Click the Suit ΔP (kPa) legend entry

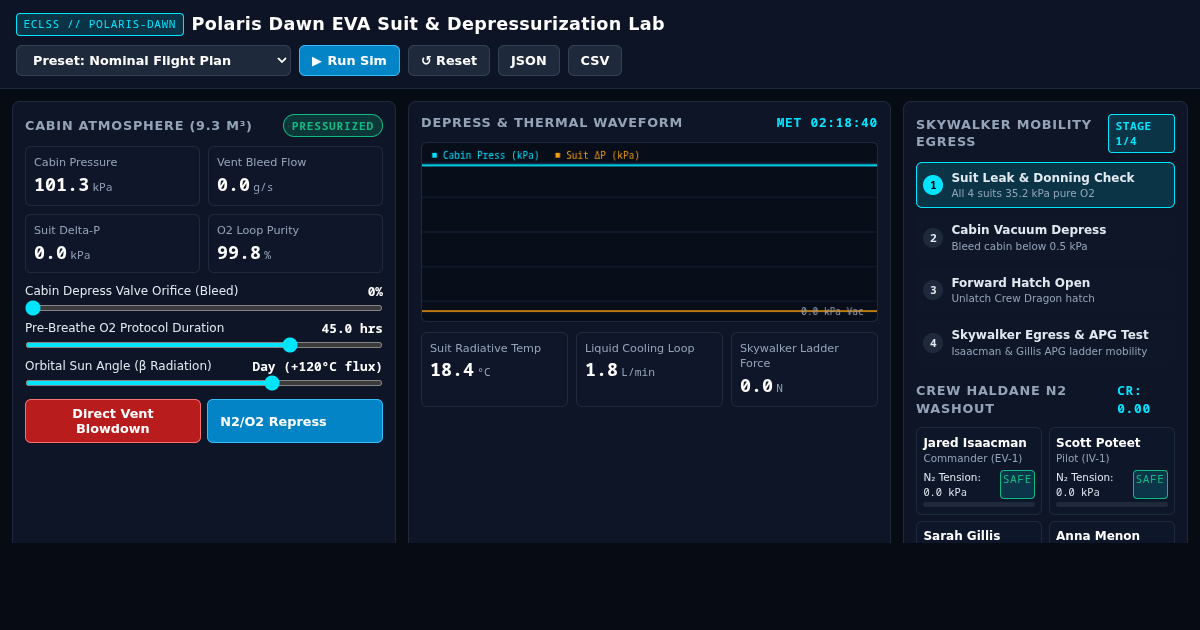(x=598, y=155)
